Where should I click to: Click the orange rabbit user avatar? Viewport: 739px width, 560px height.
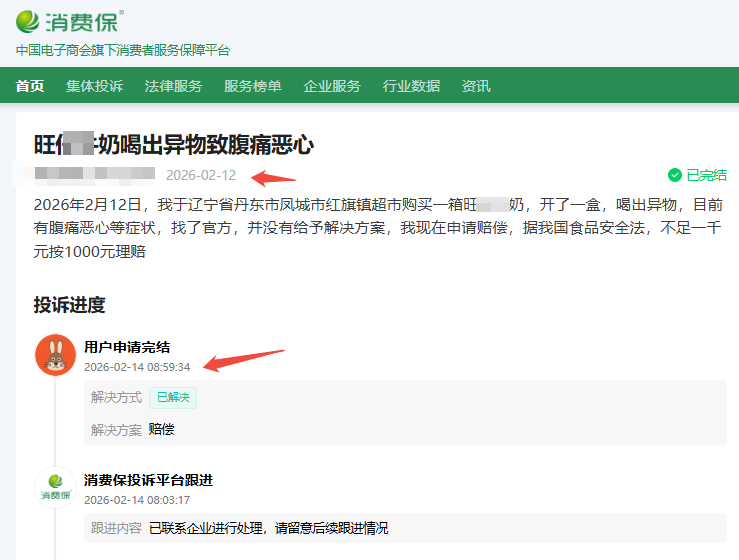point(56,355)
